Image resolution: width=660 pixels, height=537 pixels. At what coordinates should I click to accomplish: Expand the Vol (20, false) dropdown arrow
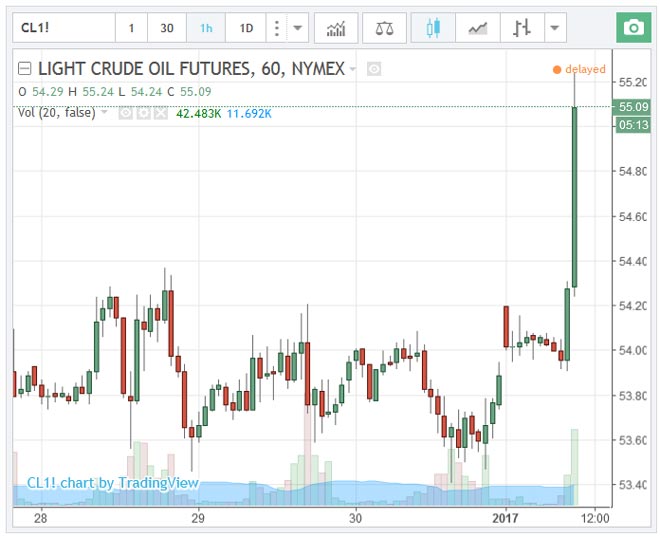click(105, 113)
